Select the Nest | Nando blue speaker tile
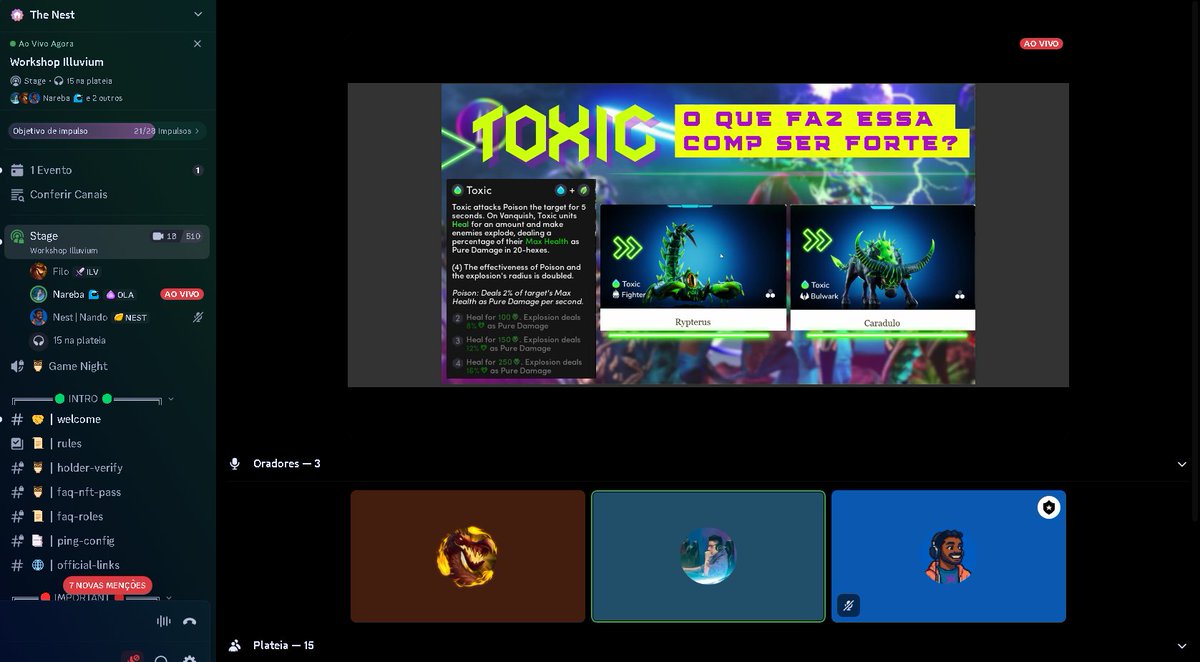 coord(948,556)
